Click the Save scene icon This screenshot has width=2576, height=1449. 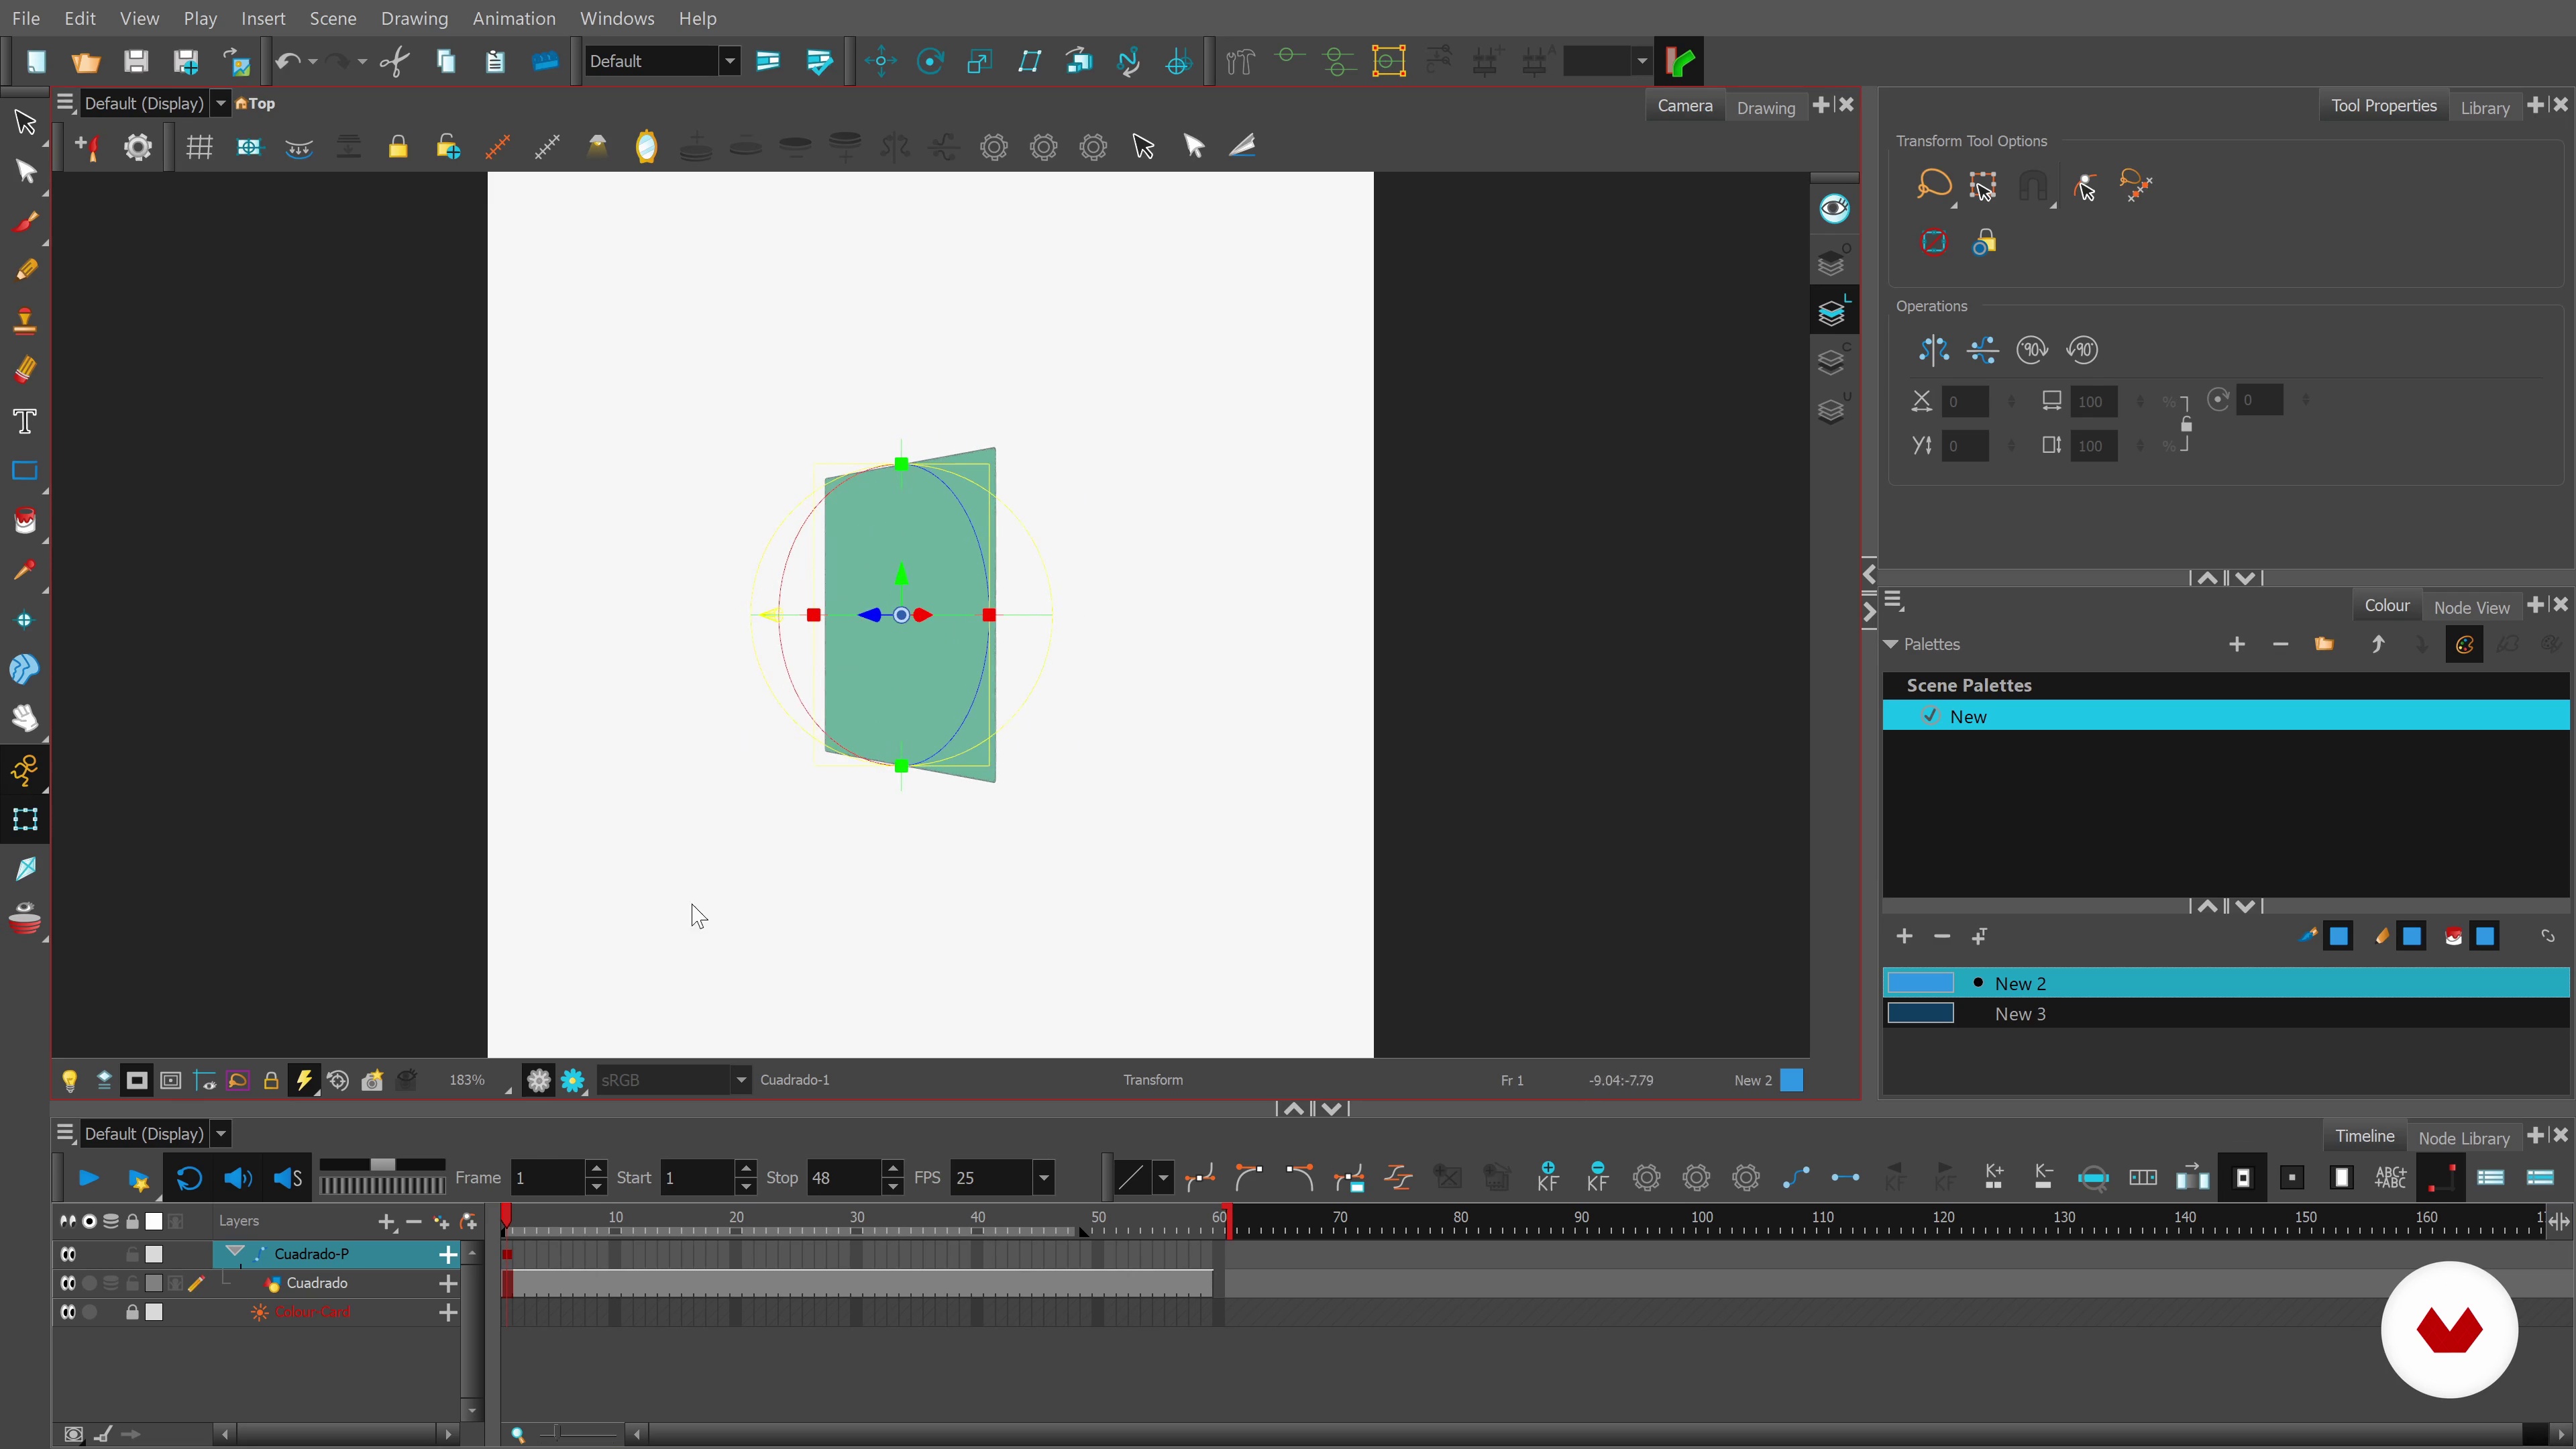click(x=136, y=61)
